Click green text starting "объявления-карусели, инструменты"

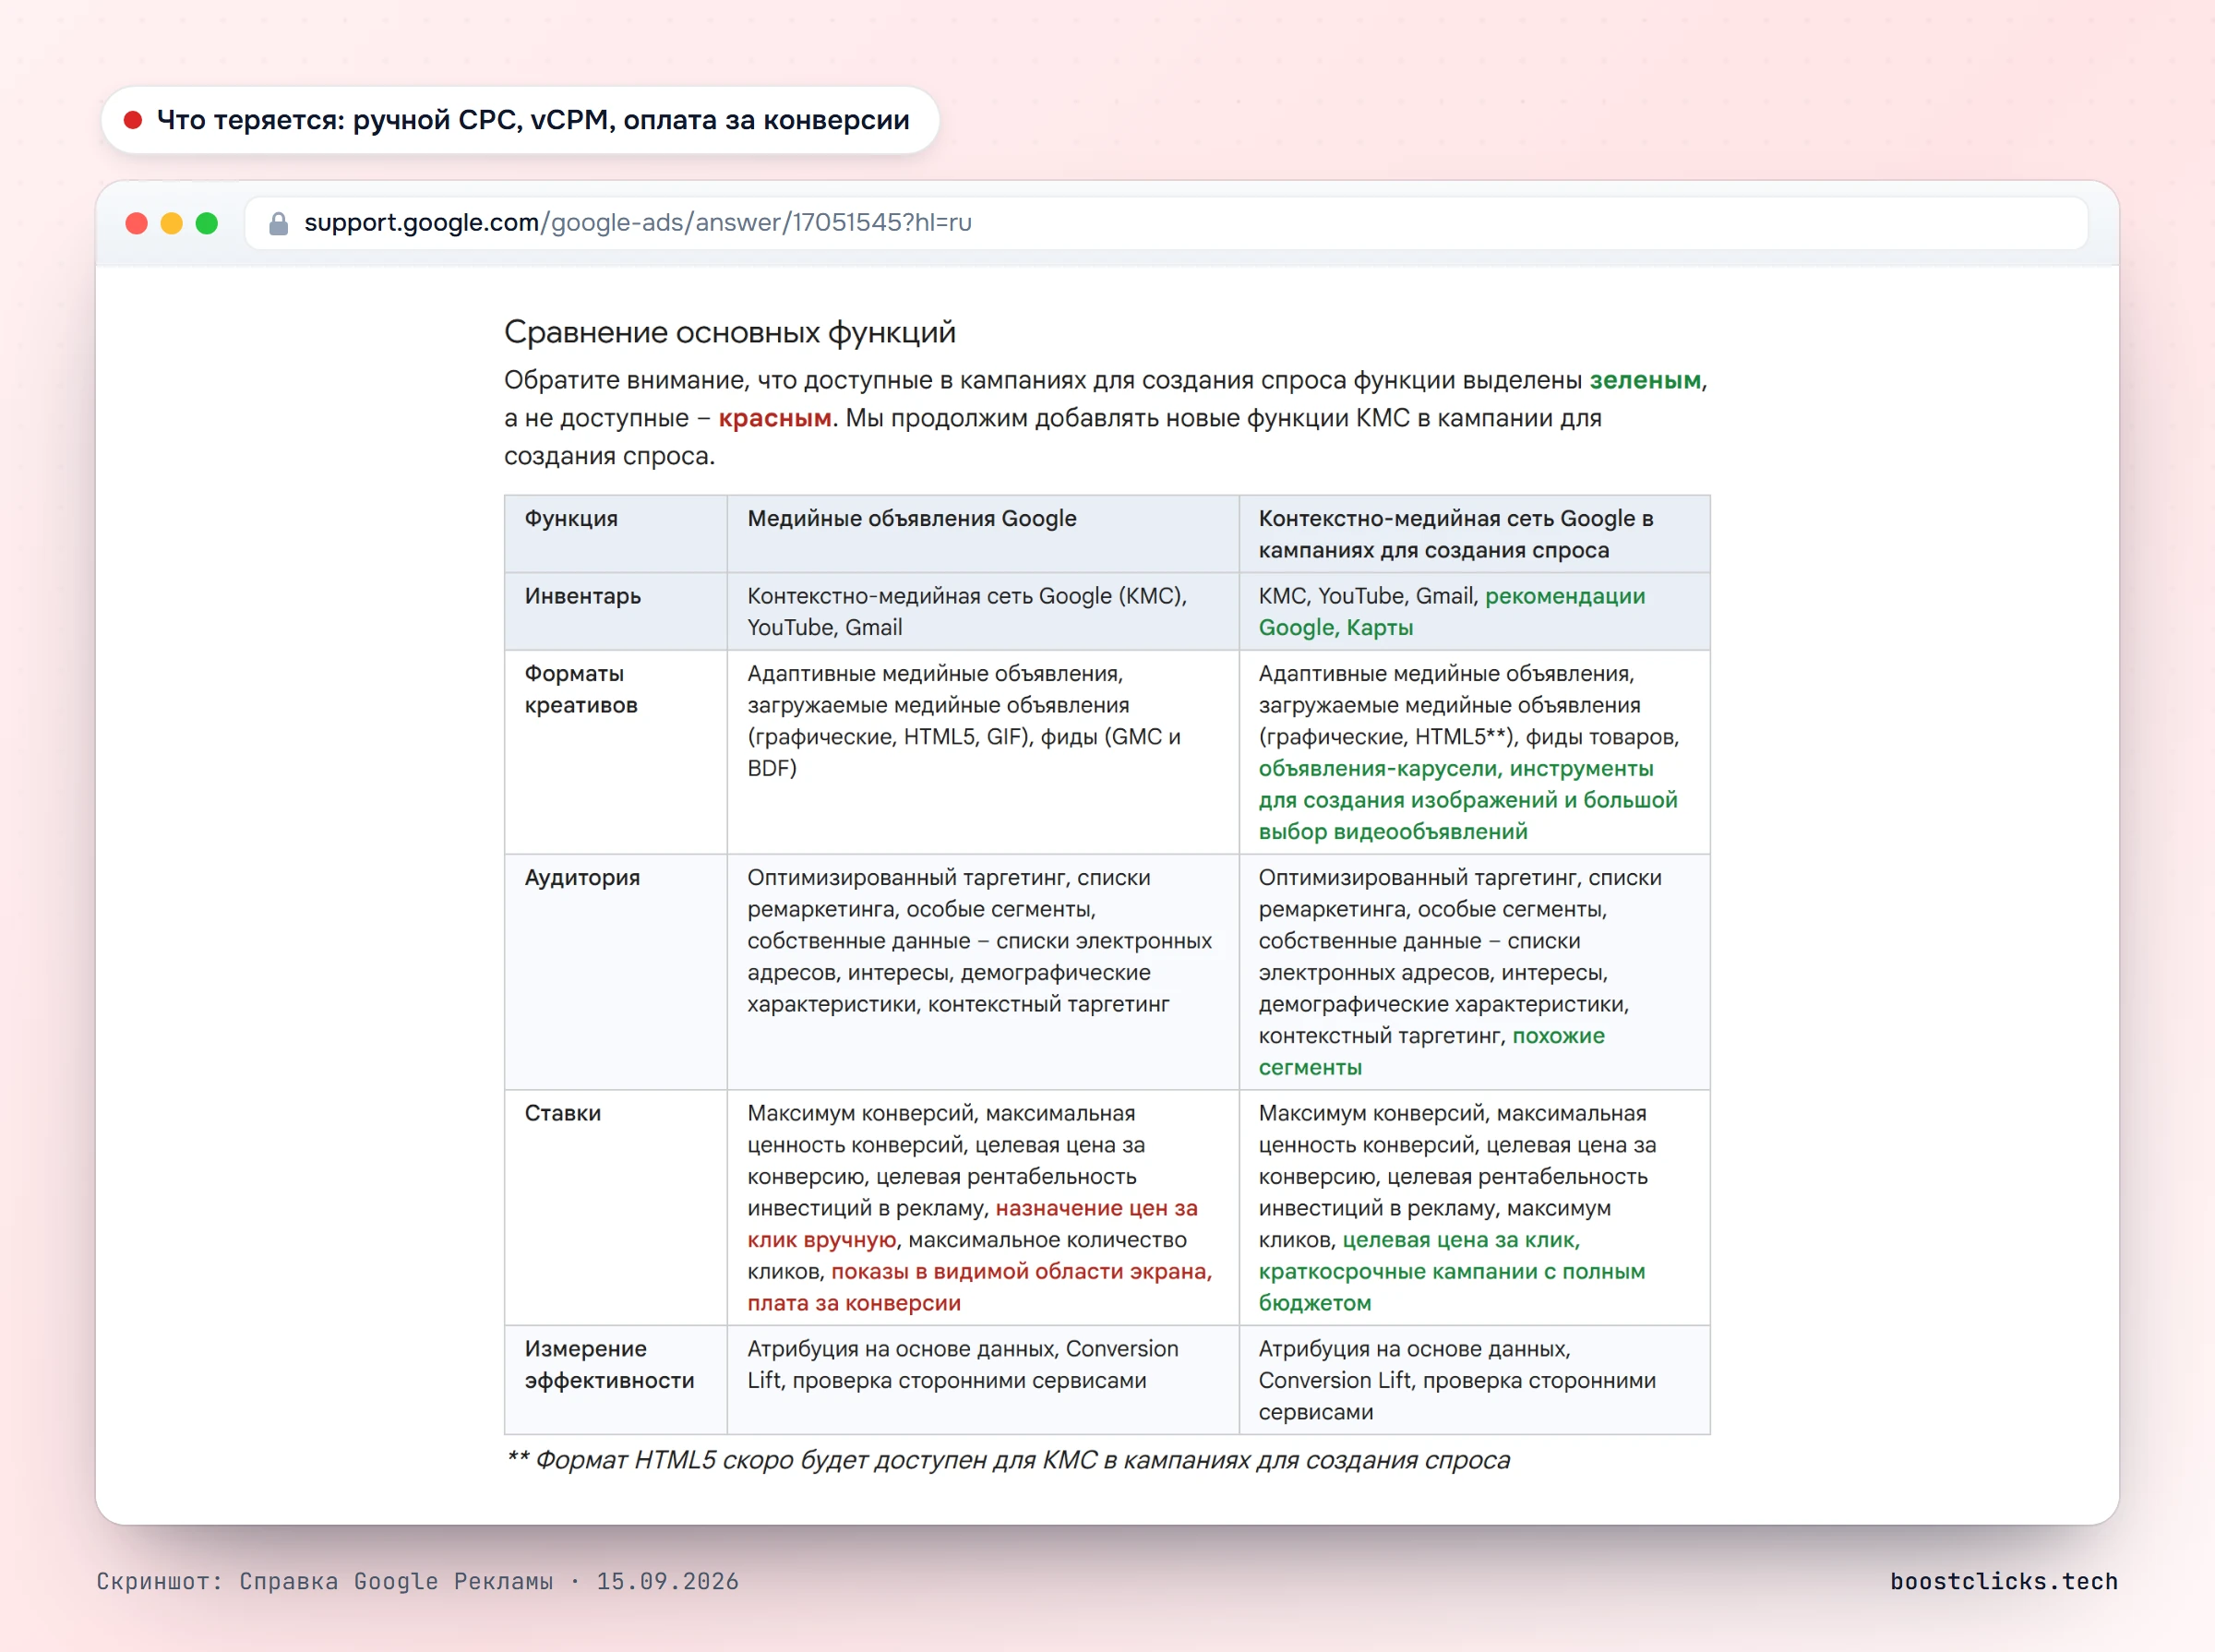pos(1468,800)
